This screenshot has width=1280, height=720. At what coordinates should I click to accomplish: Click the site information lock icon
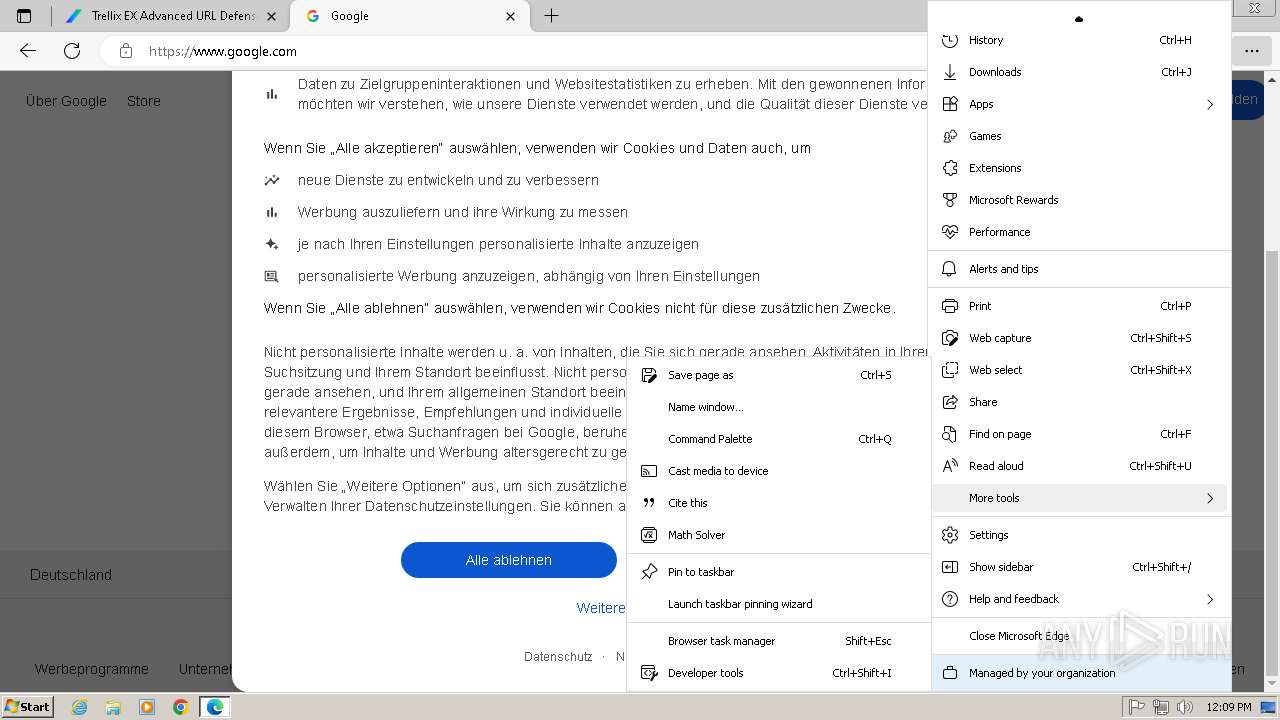click(125, 51)
